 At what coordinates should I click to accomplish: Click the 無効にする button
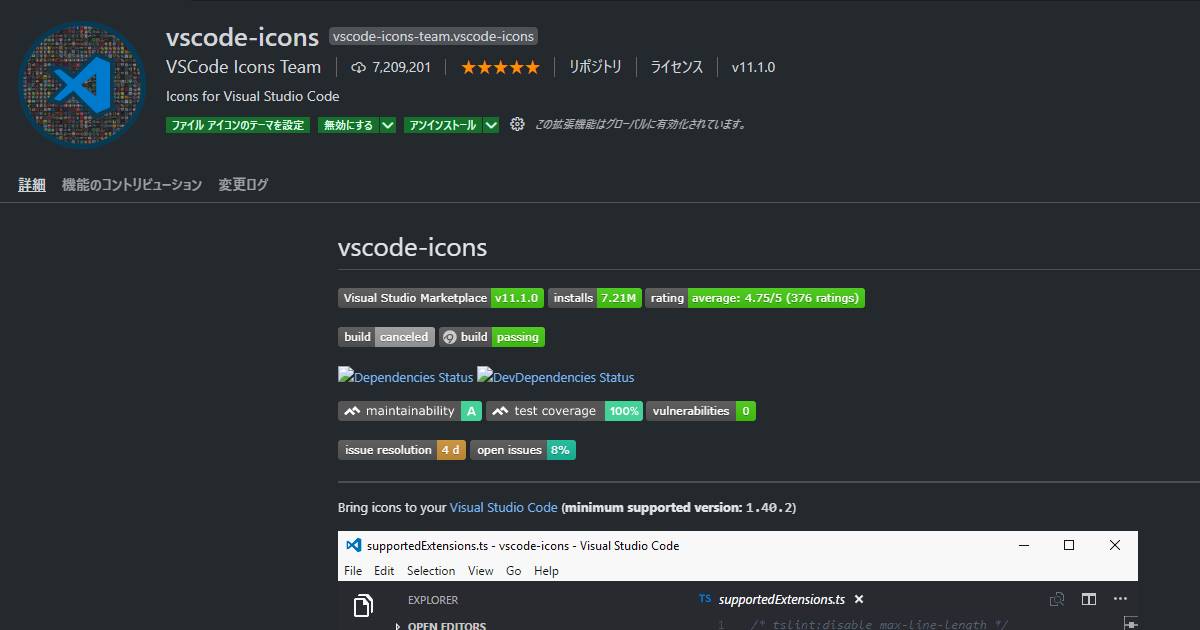(x=349, y=125)
